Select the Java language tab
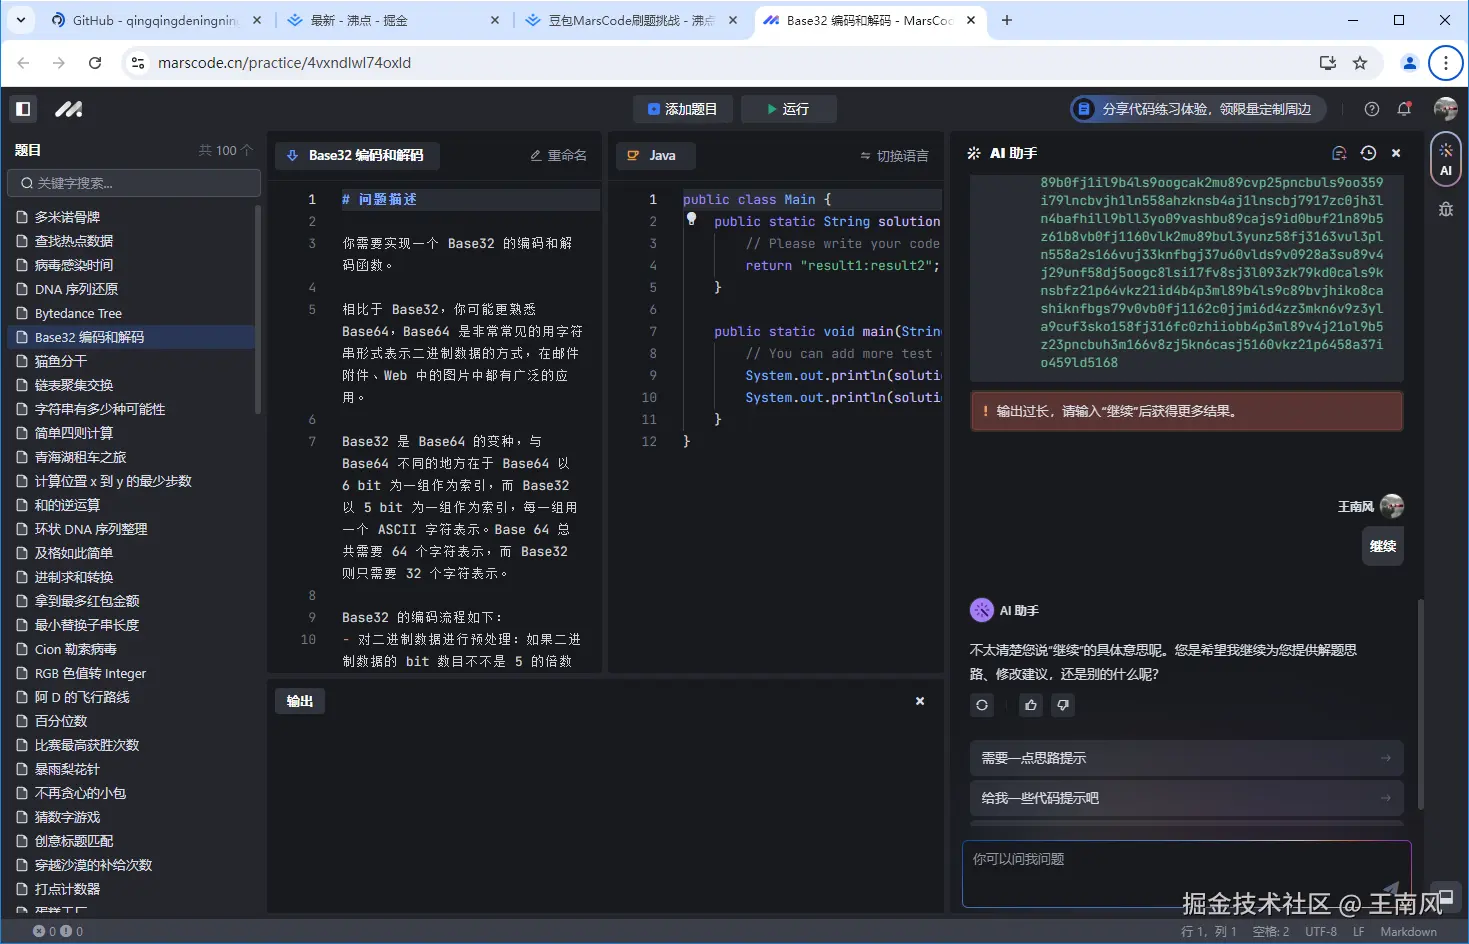The height and width of the screenshot is (944, 1469). point(655,155)
